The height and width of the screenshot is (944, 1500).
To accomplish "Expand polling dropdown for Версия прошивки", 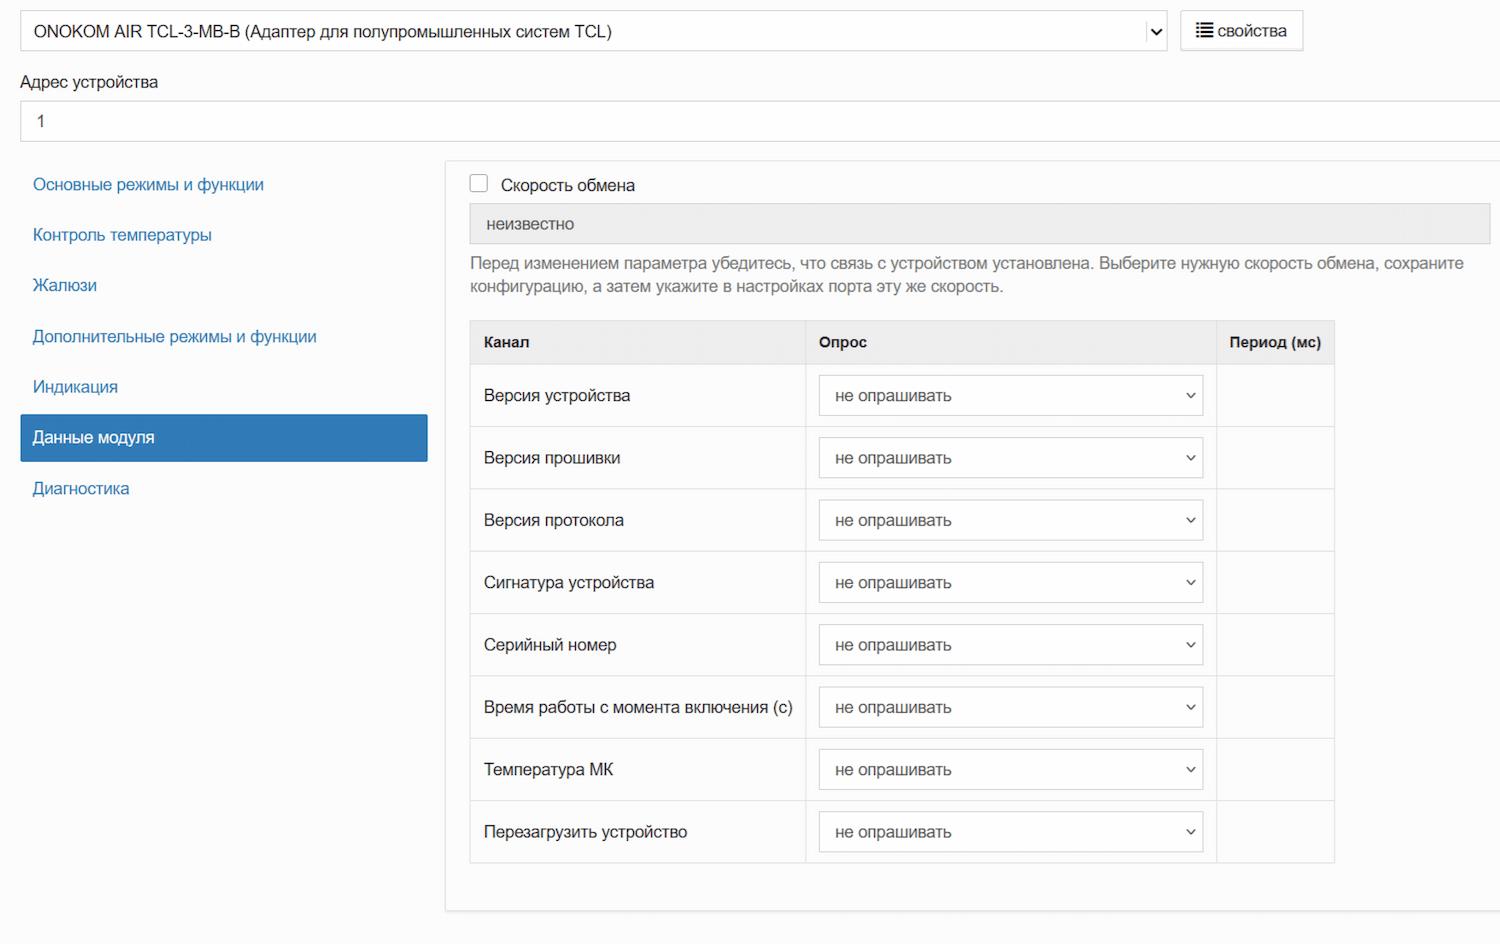I will [x=1010, y=458].
